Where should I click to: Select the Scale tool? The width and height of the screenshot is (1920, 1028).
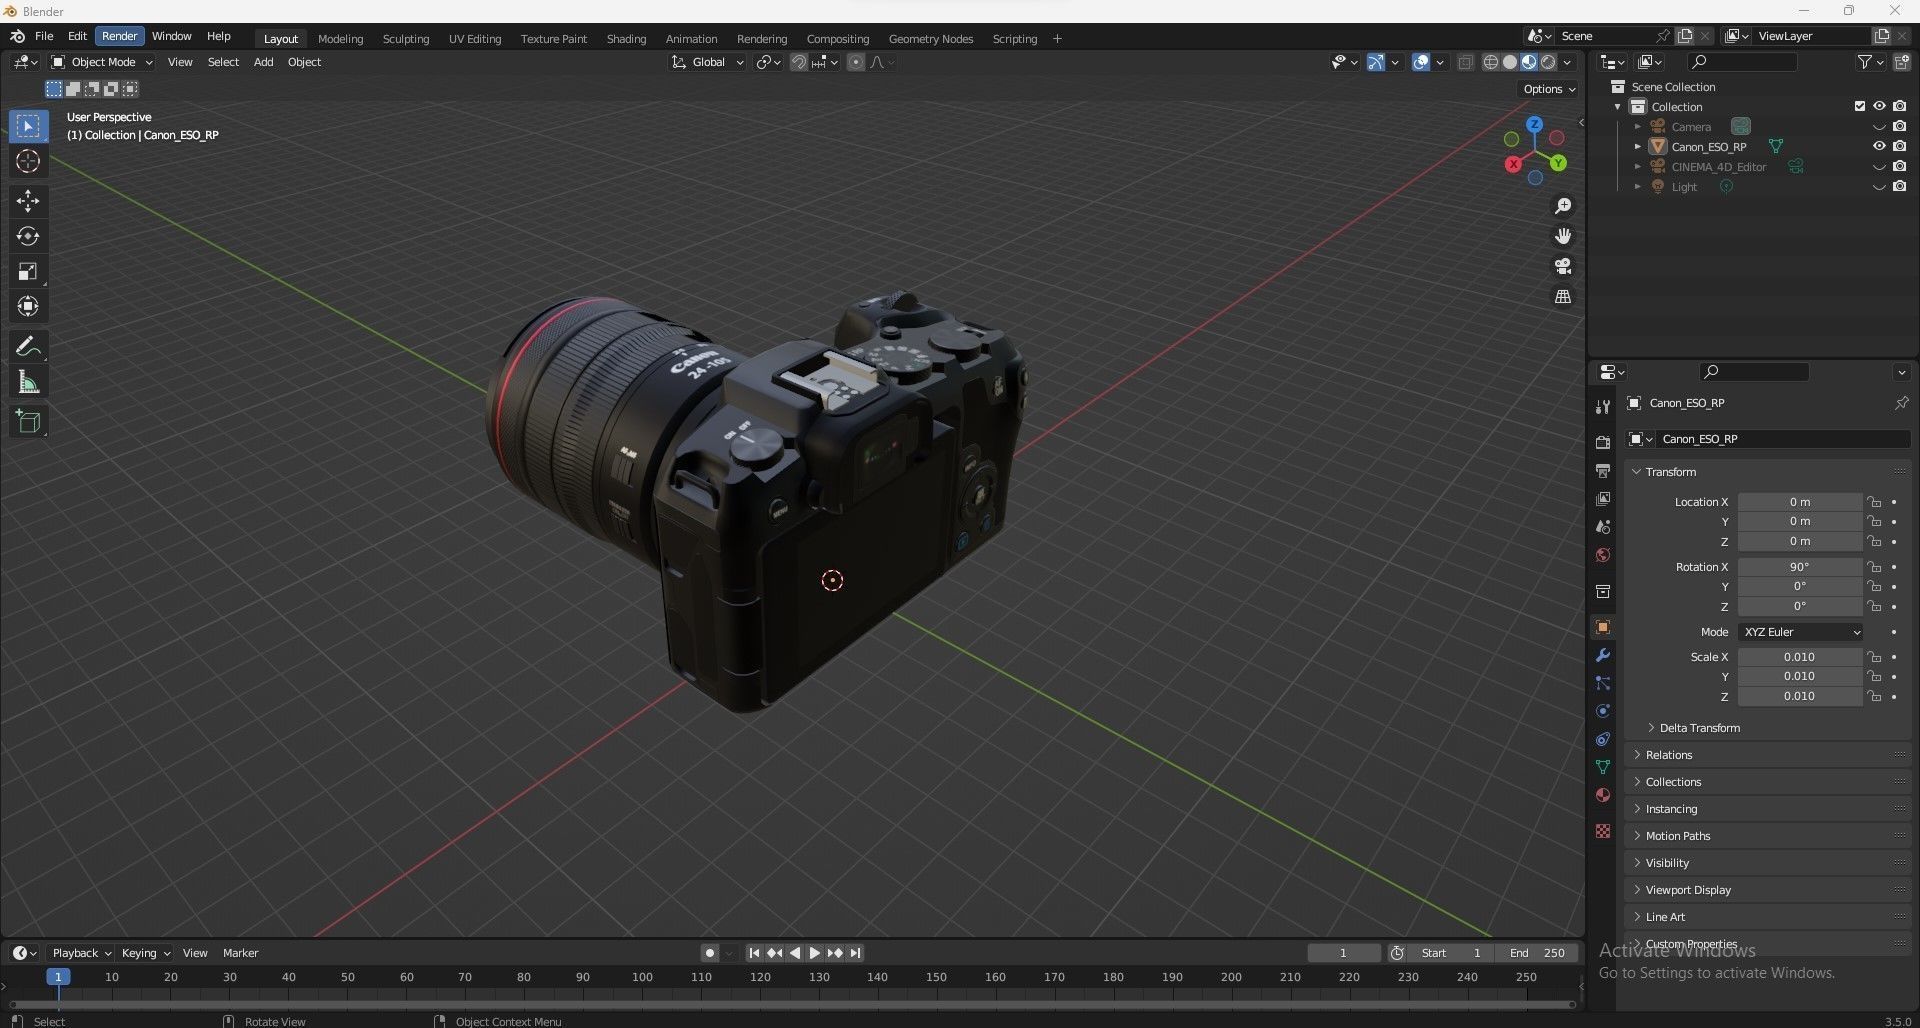(x=28, y=271)
